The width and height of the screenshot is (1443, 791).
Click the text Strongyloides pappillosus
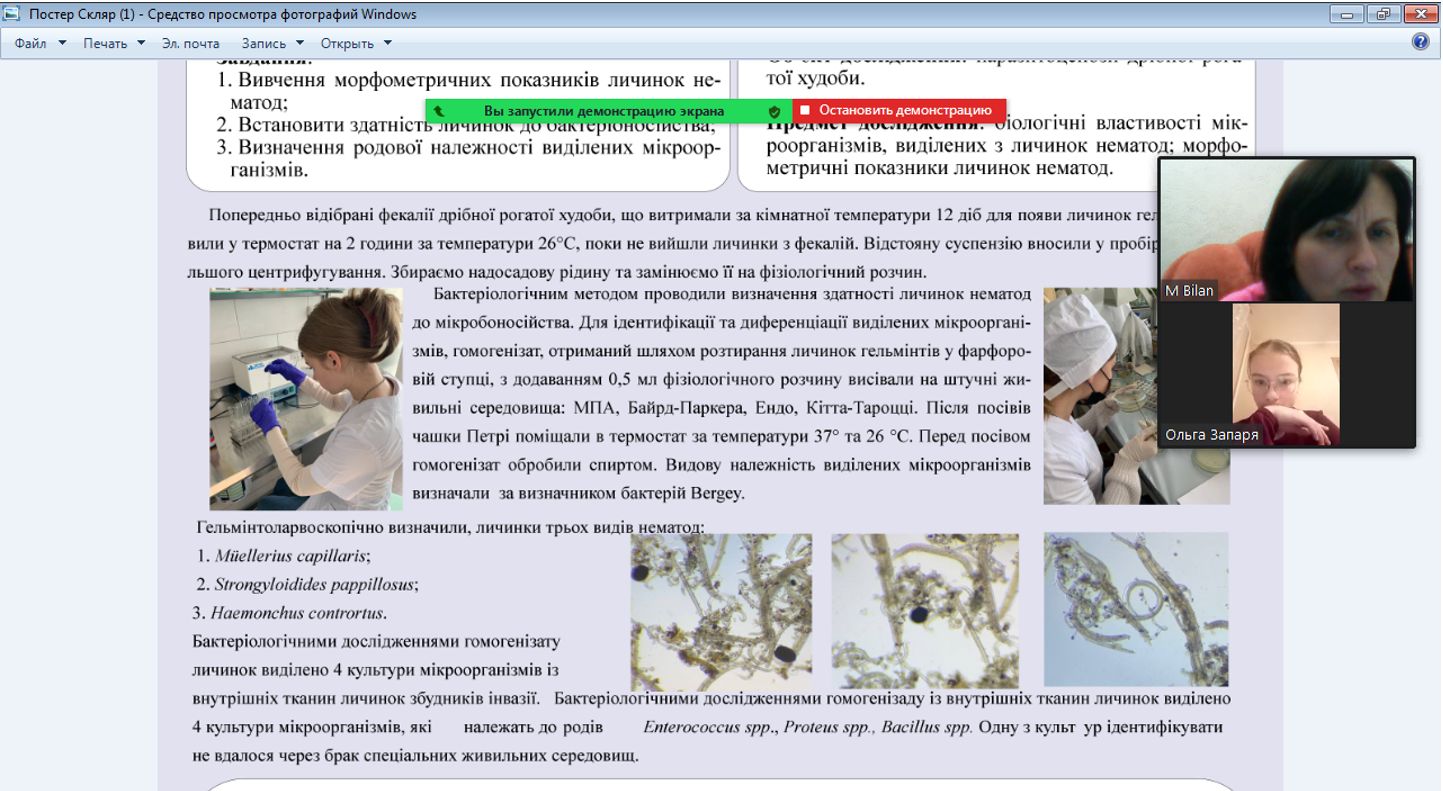click(316, 584)
